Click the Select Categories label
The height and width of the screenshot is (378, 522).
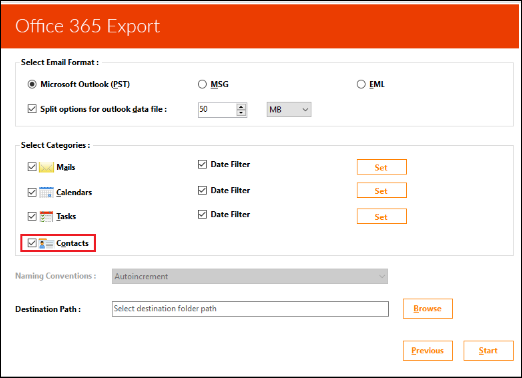point(55,145)
